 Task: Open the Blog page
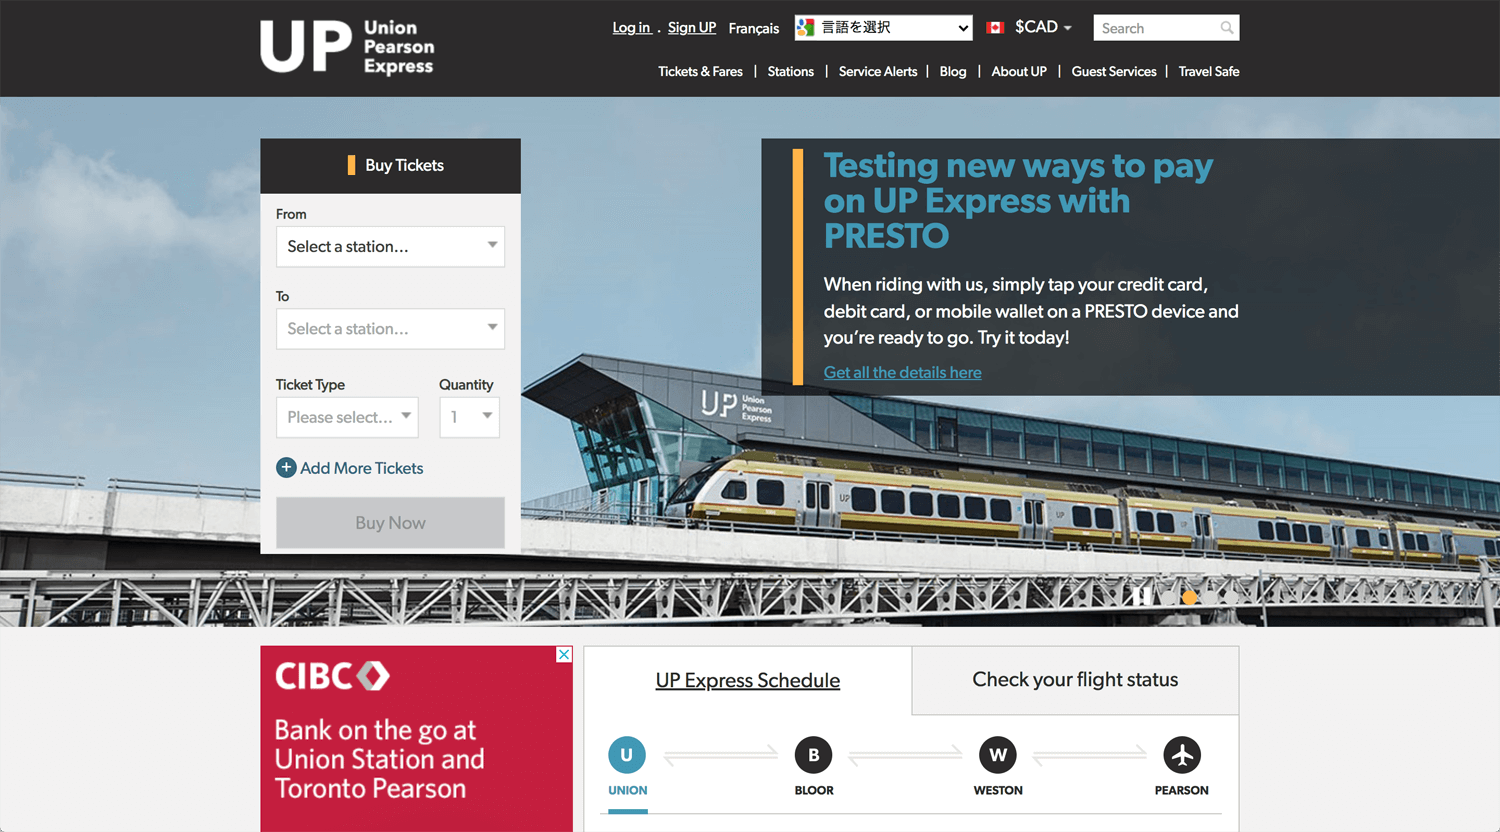coord(953,72)
